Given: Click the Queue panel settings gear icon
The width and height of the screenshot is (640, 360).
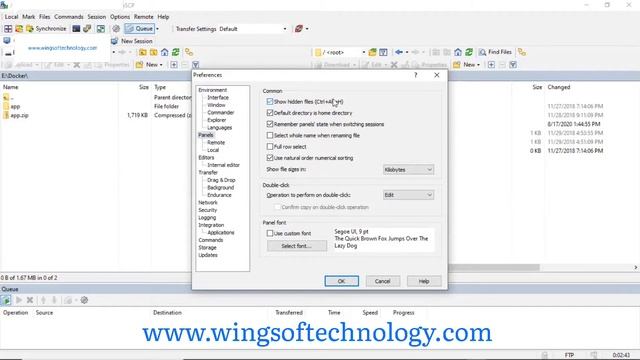Looking at the screenshot, I should [84, 300].
